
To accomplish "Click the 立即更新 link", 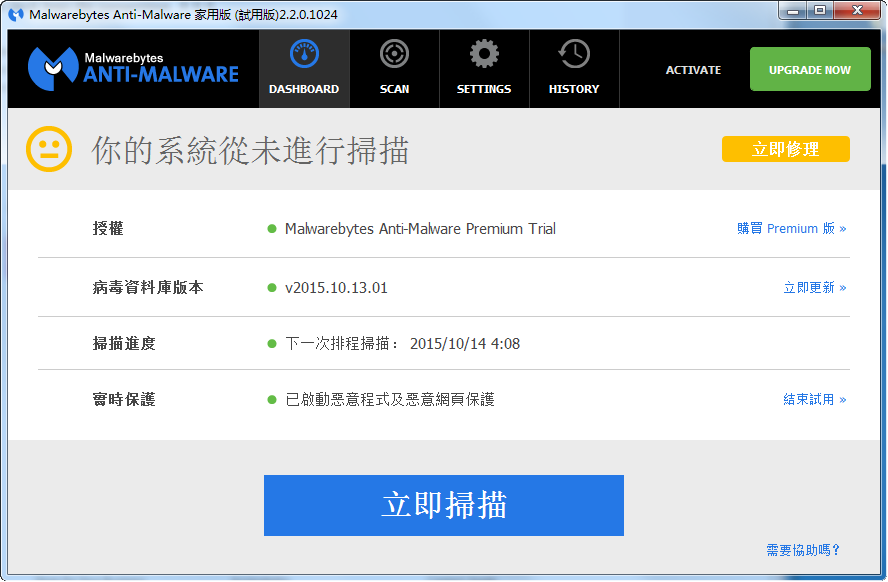I will pyautogui.click(x=814, y=288).
